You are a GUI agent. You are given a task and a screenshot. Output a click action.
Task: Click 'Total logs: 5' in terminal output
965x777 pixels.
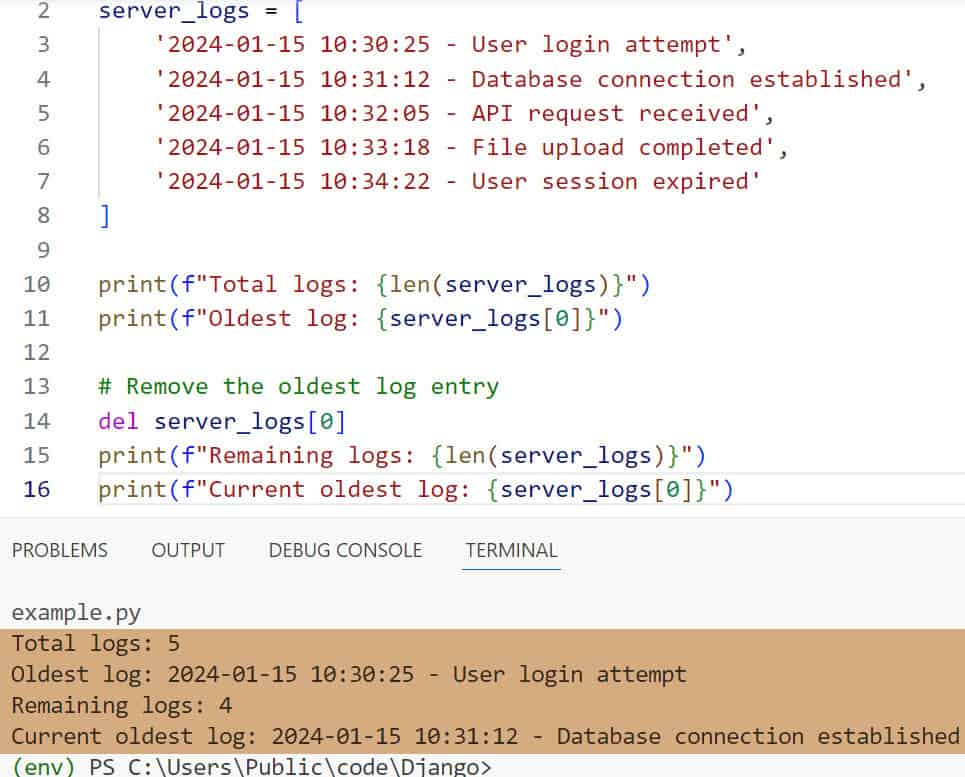click(96, 643)
